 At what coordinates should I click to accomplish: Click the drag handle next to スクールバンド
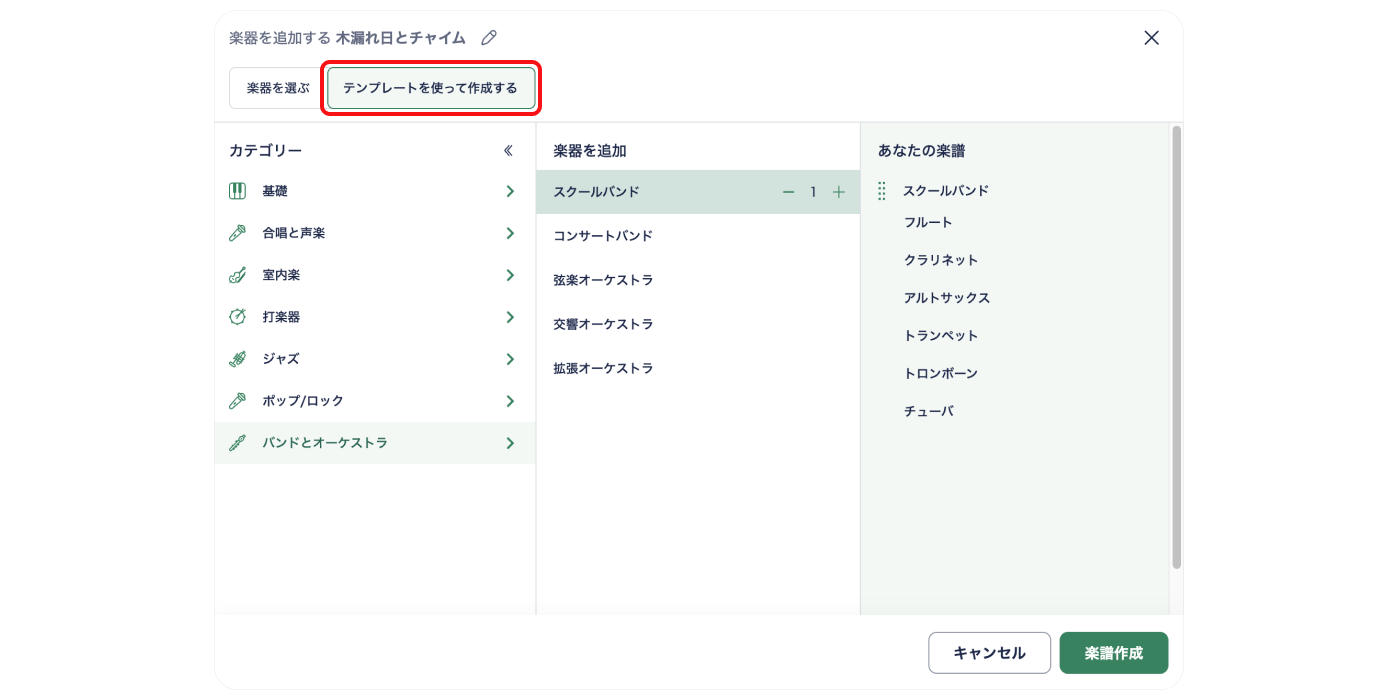click(x=880, y=190)
